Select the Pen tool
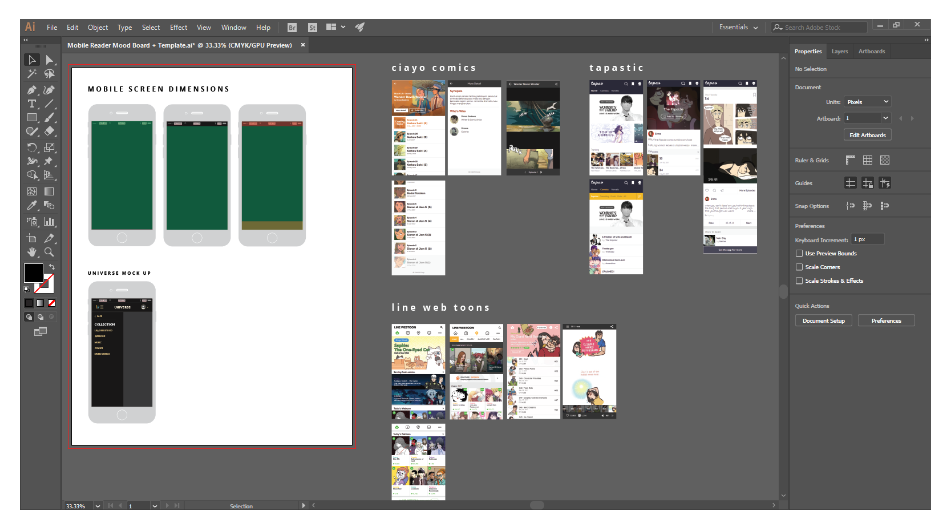Viewport: 950px width, 531px height. (32, 90)
